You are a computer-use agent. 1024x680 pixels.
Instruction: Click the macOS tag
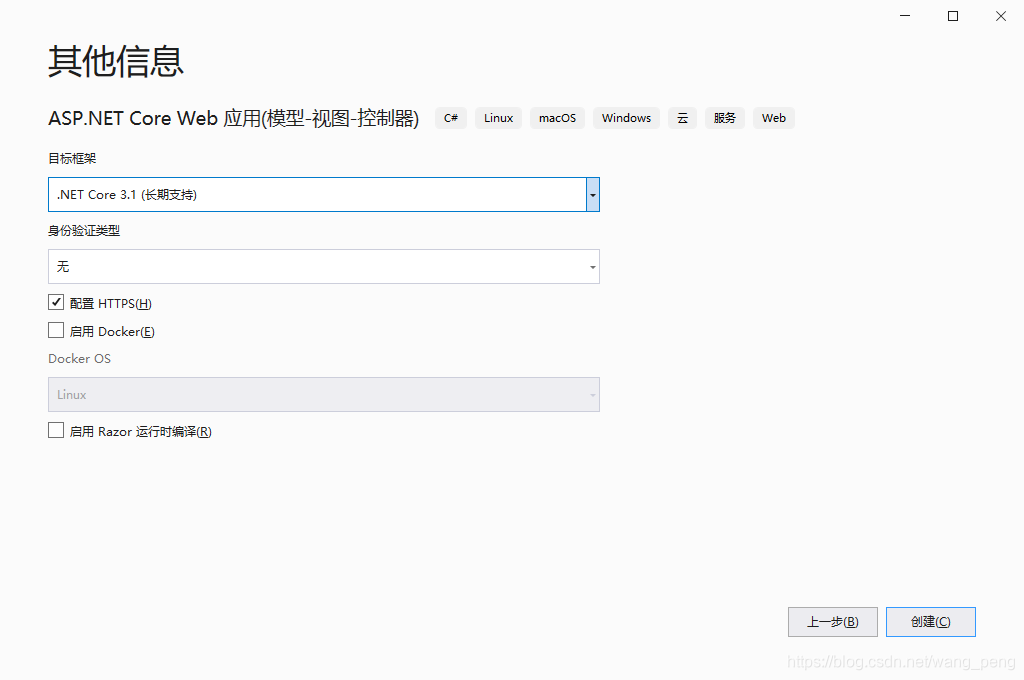coord(557,118)
